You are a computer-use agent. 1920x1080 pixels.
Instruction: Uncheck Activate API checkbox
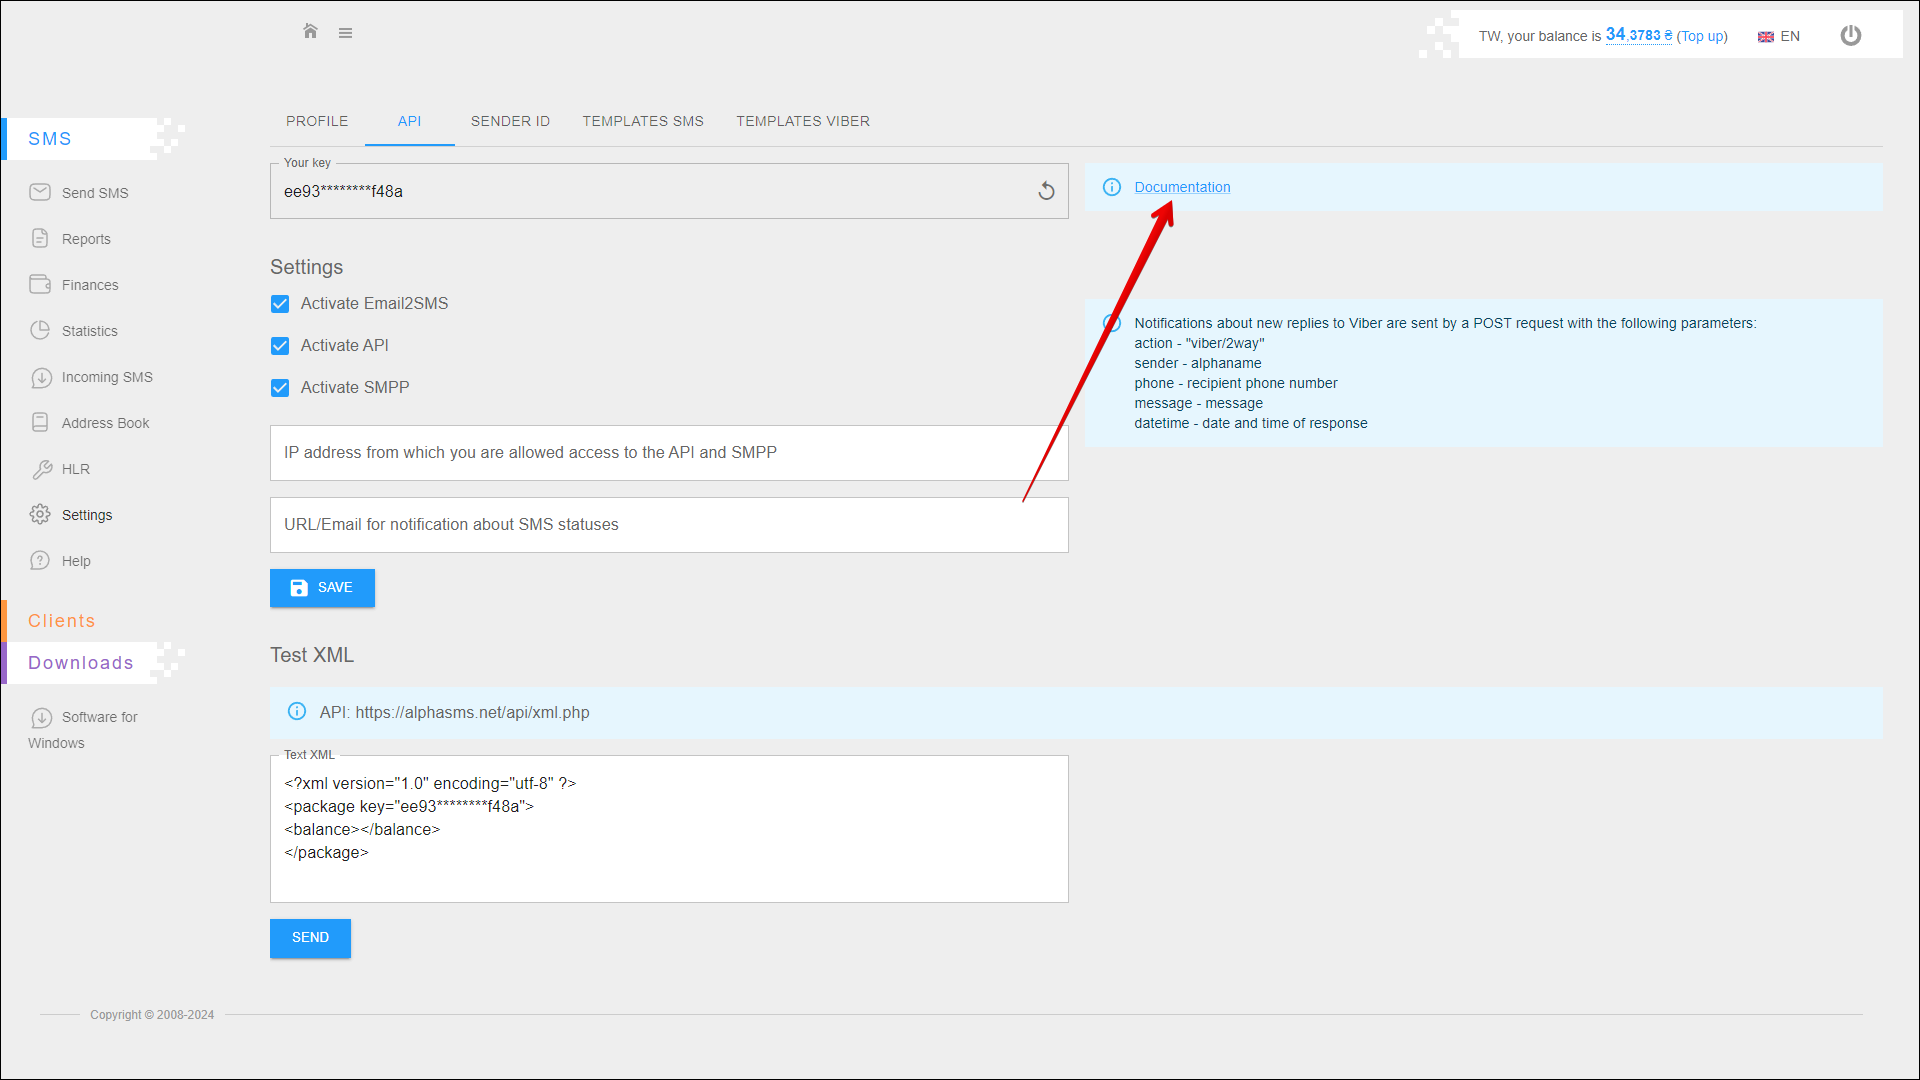(x=280, y=346)
